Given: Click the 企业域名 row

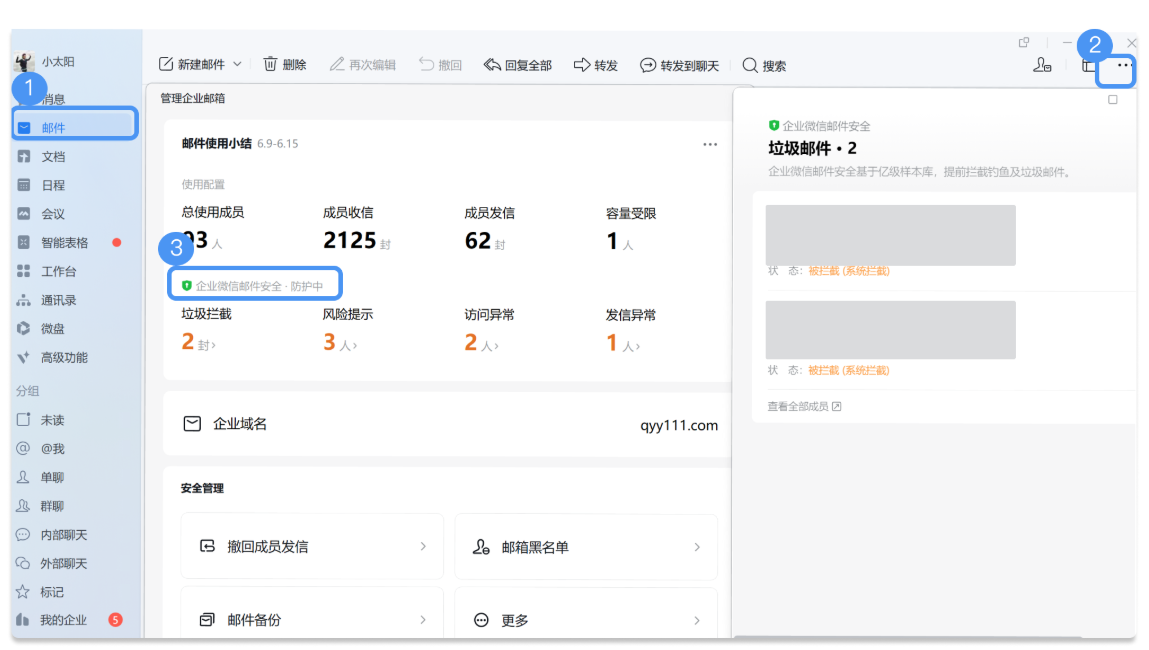Looking at the screenshot, I should pyautogui.click(x=449, y=424).
